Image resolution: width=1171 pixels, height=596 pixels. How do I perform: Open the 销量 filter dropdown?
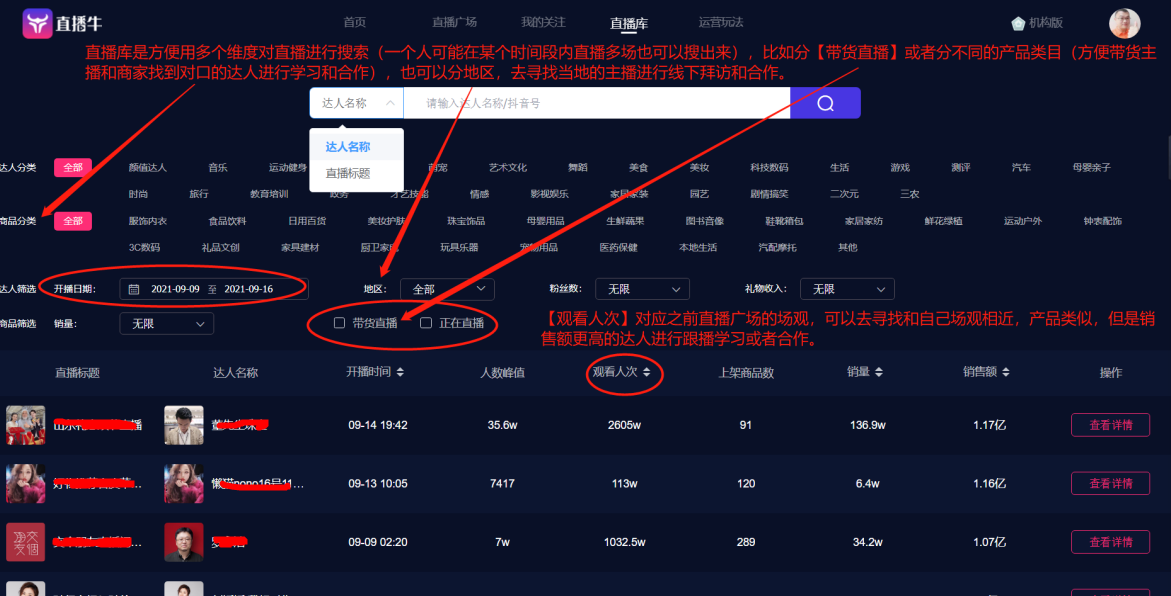tap(167, 323)
